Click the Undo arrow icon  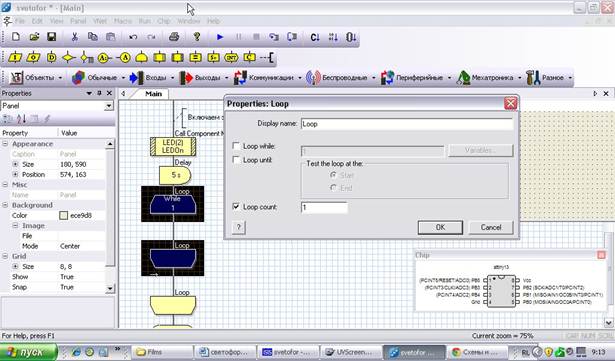[x=133, y=37]
